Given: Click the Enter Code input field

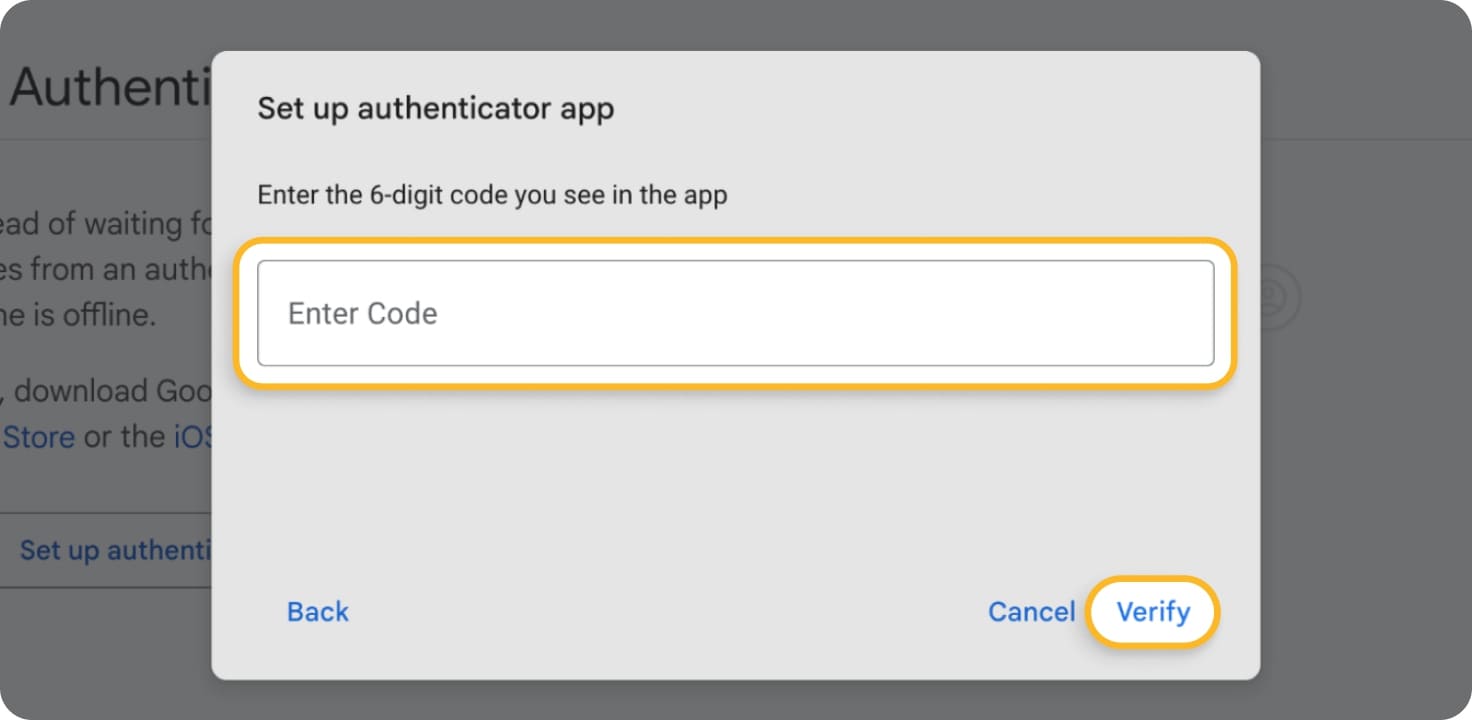Looking at the screenshot, I should pyautogui.click(x=736, y=313).
